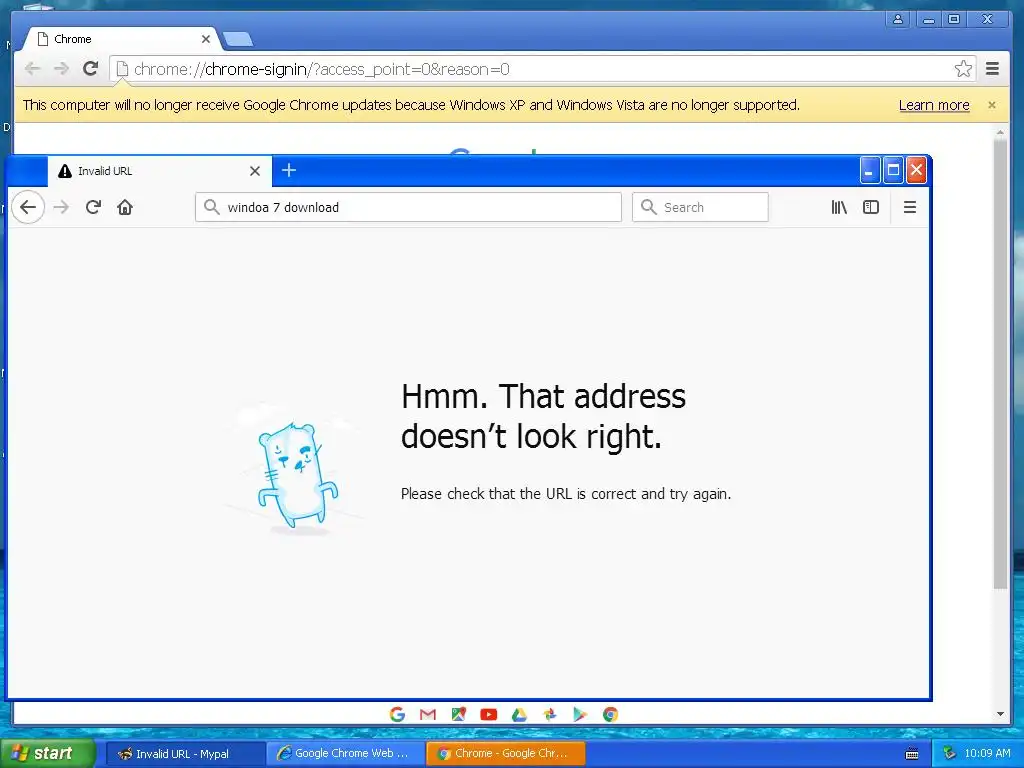Open the Windows start menu
This screenshot has width=1024, height=768.
pos(48,753)
